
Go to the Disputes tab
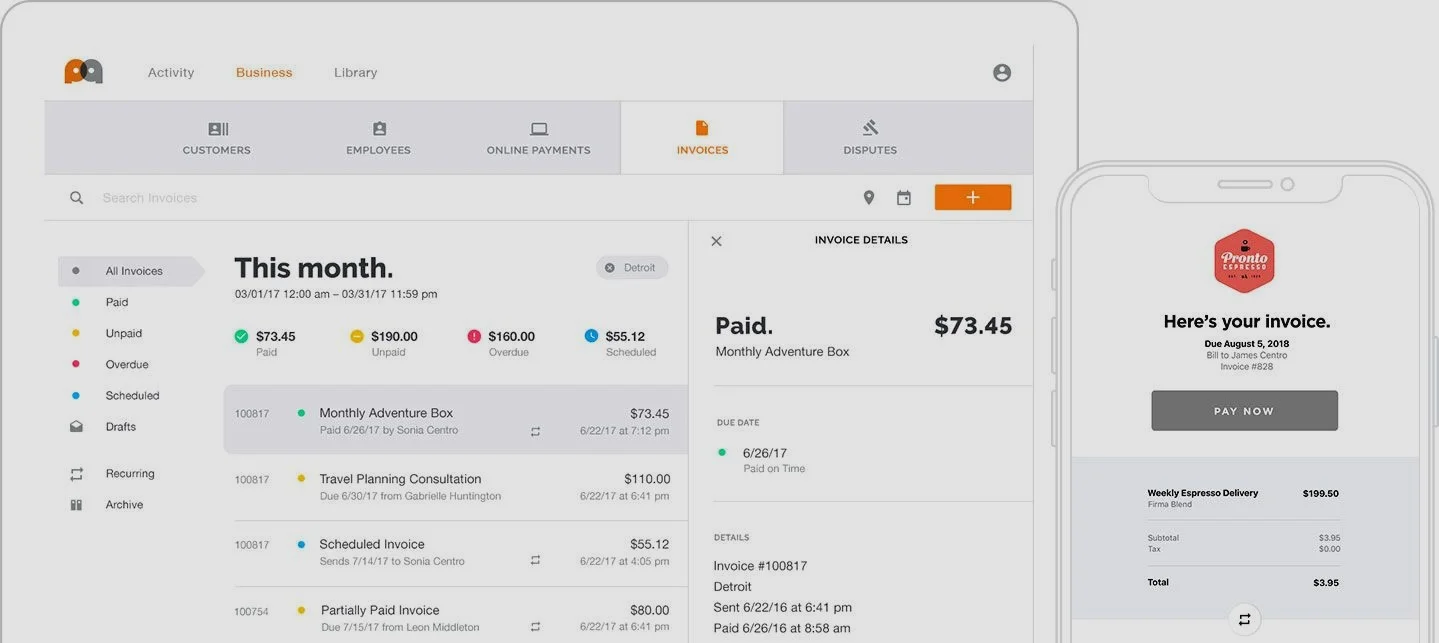(870, 138)
